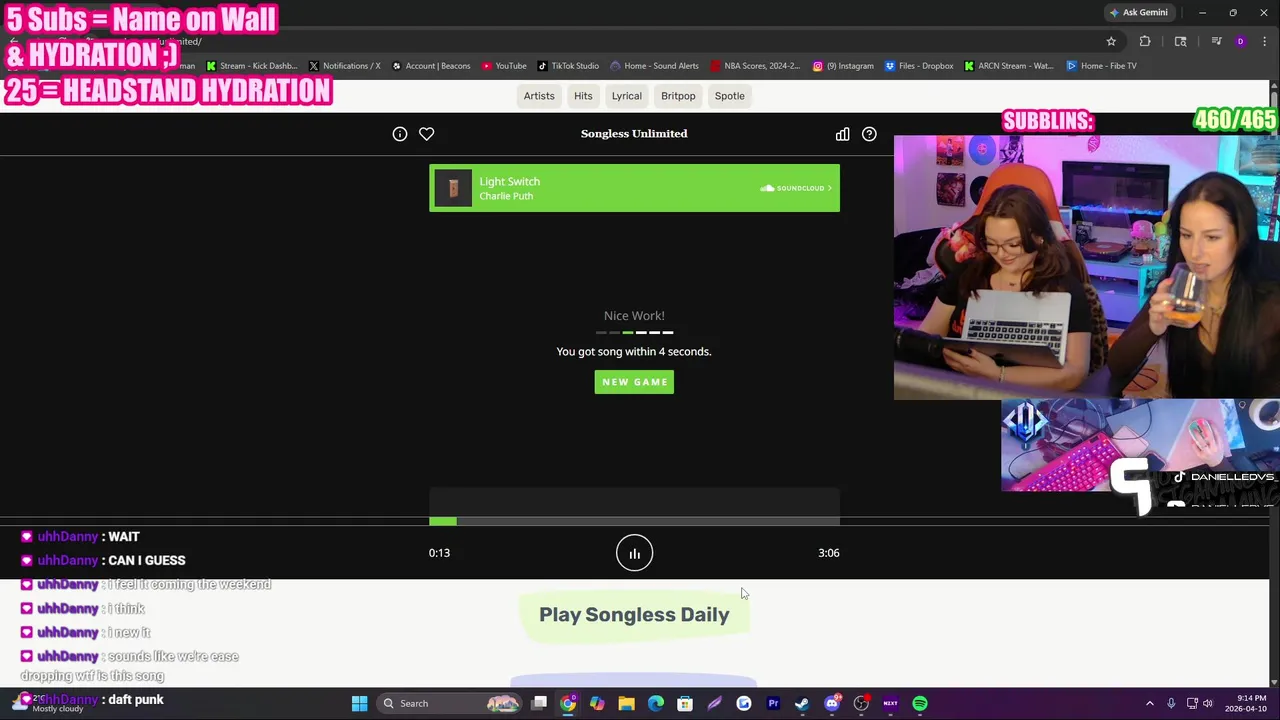1280x720 pixels.
Task: Open Microsoft Store from taskbar
Action: [x=685, y=704]
